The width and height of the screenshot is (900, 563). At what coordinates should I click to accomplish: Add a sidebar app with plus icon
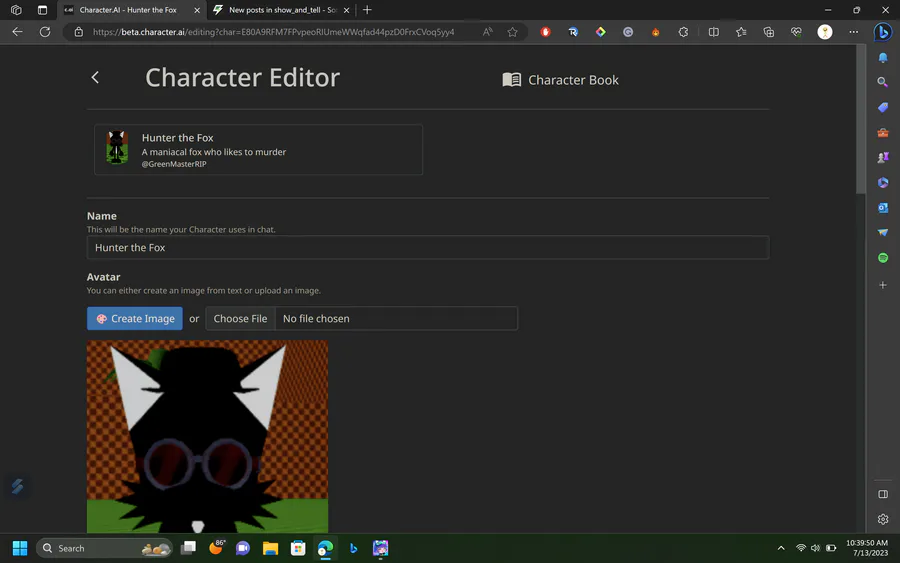(x=883, y=285)
